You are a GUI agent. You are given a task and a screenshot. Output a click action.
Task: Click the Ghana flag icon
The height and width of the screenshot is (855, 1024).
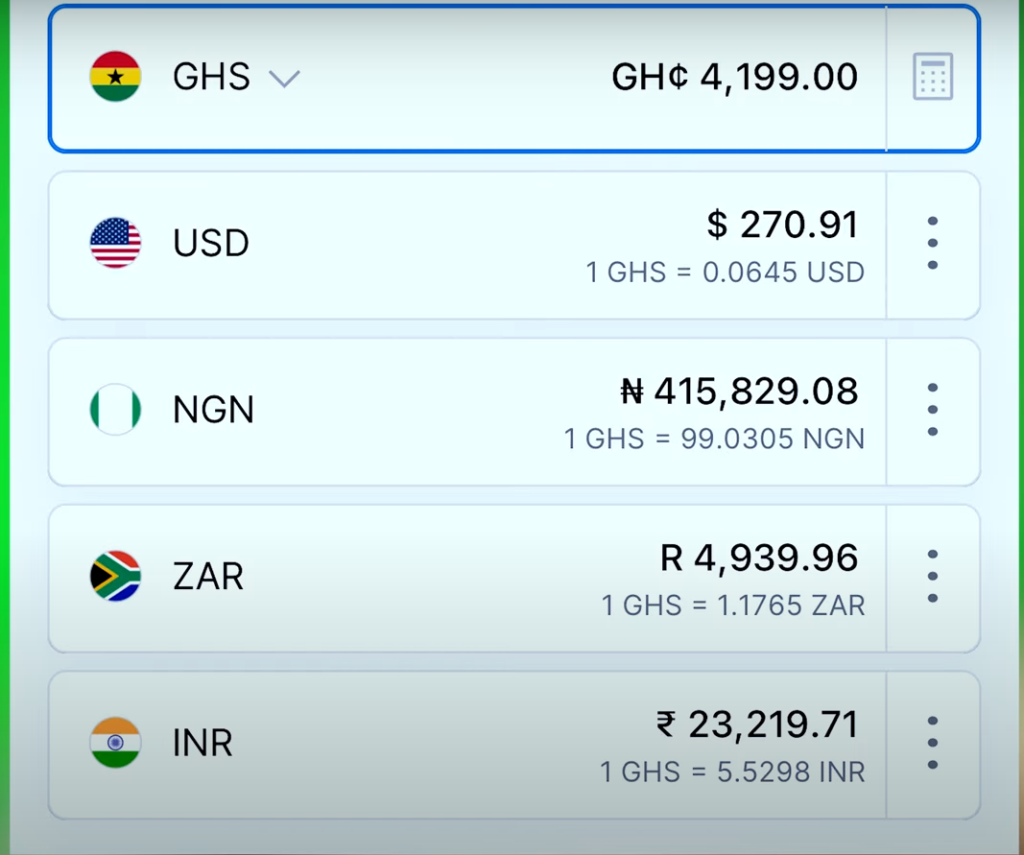(116, 76)
